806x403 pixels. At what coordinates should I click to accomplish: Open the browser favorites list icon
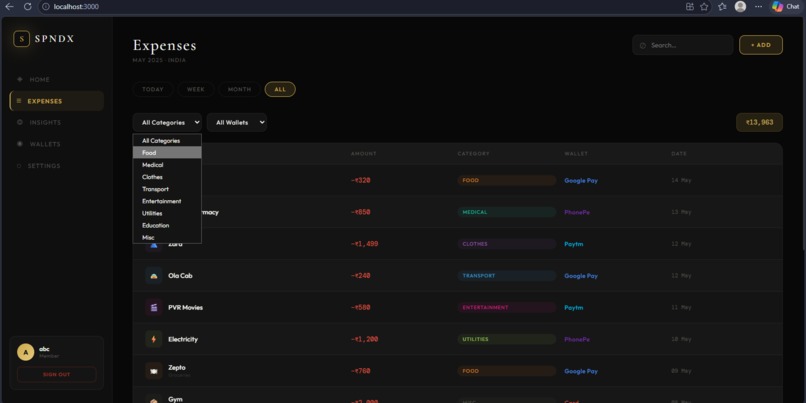[x=722, y=7]
